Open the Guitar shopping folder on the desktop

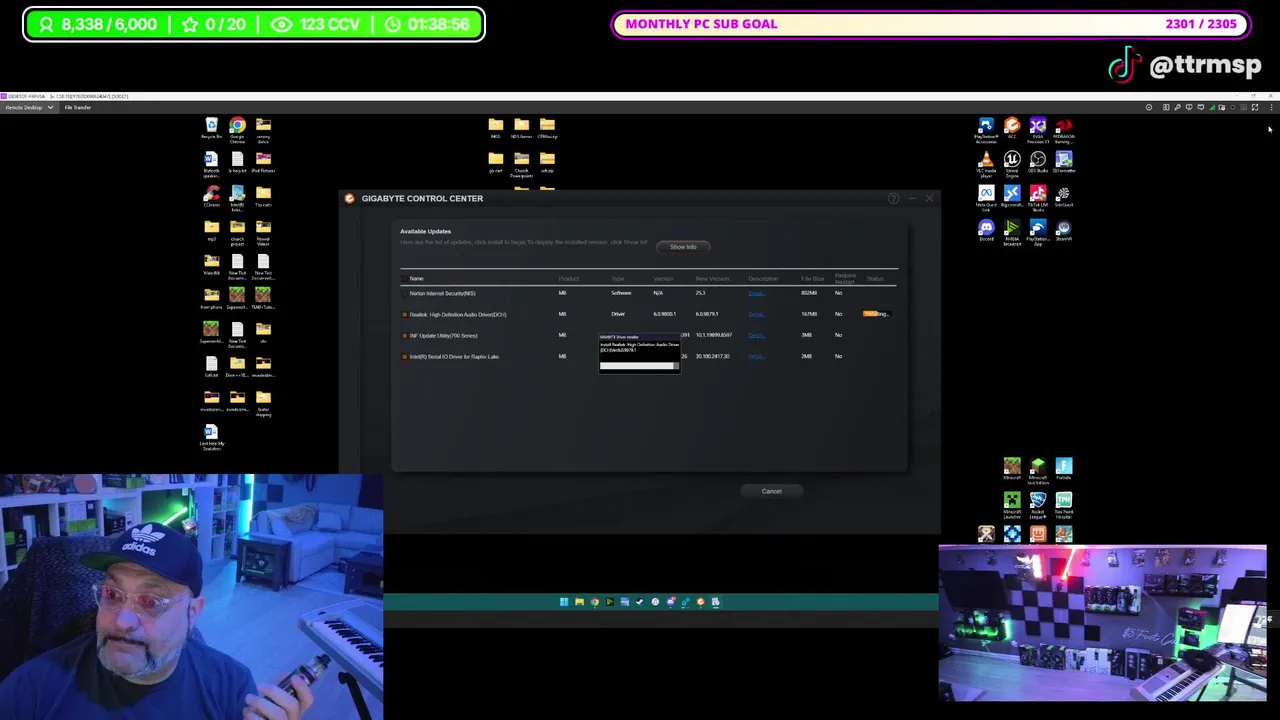click(263, 401)
